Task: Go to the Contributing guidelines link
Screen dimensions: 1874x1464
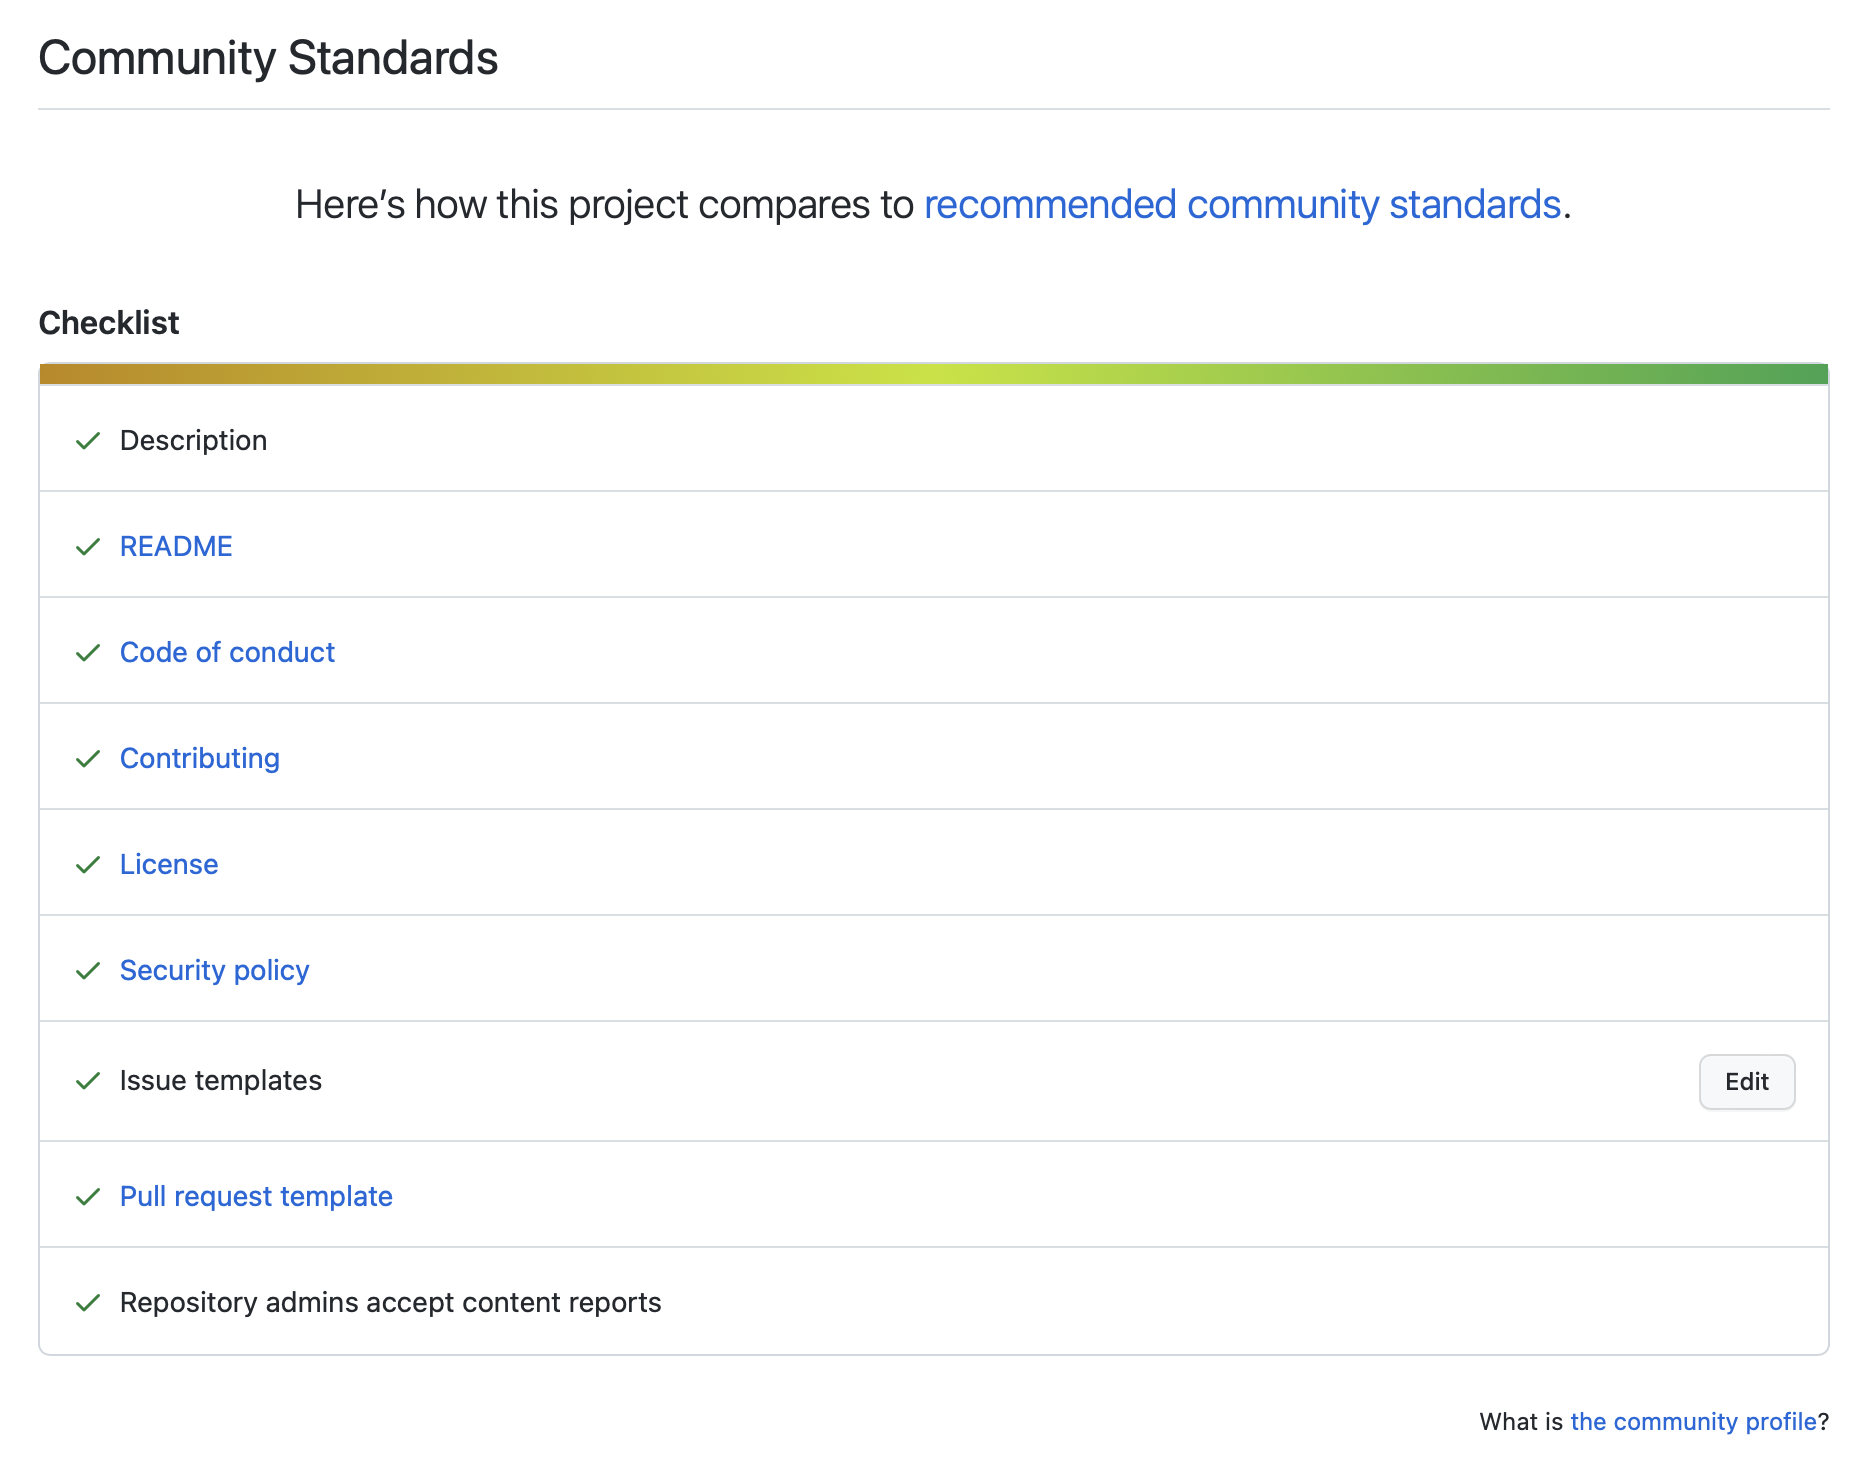Action: [x=200, y=759]
